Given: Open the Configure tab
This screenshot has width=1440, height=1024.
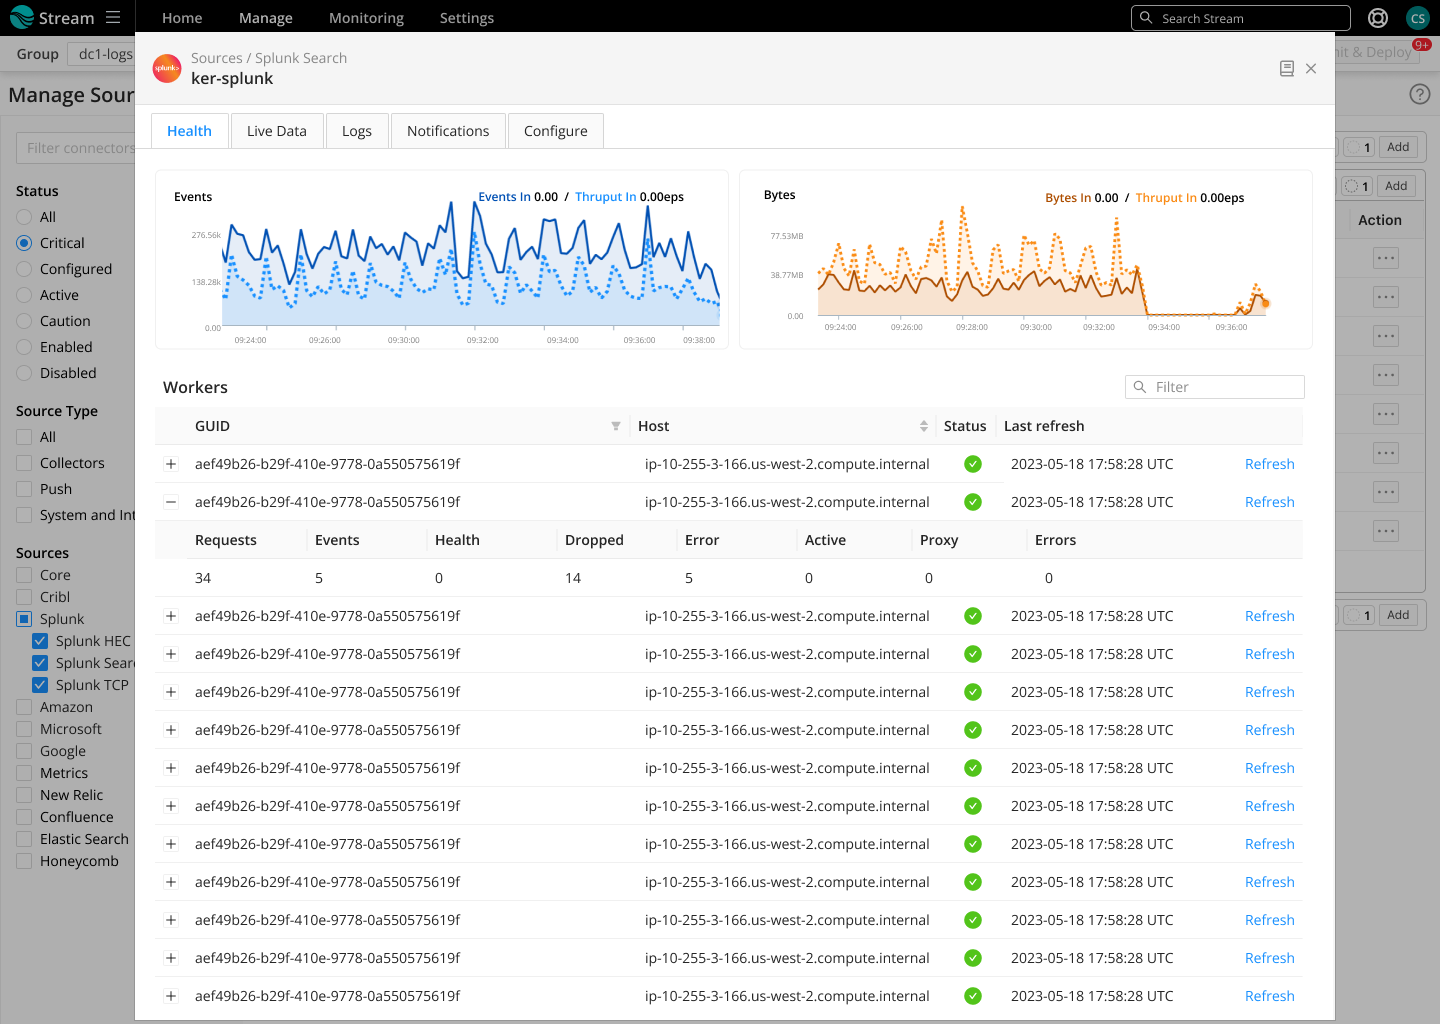Looking at the screenshot, I should coord(555,131).
